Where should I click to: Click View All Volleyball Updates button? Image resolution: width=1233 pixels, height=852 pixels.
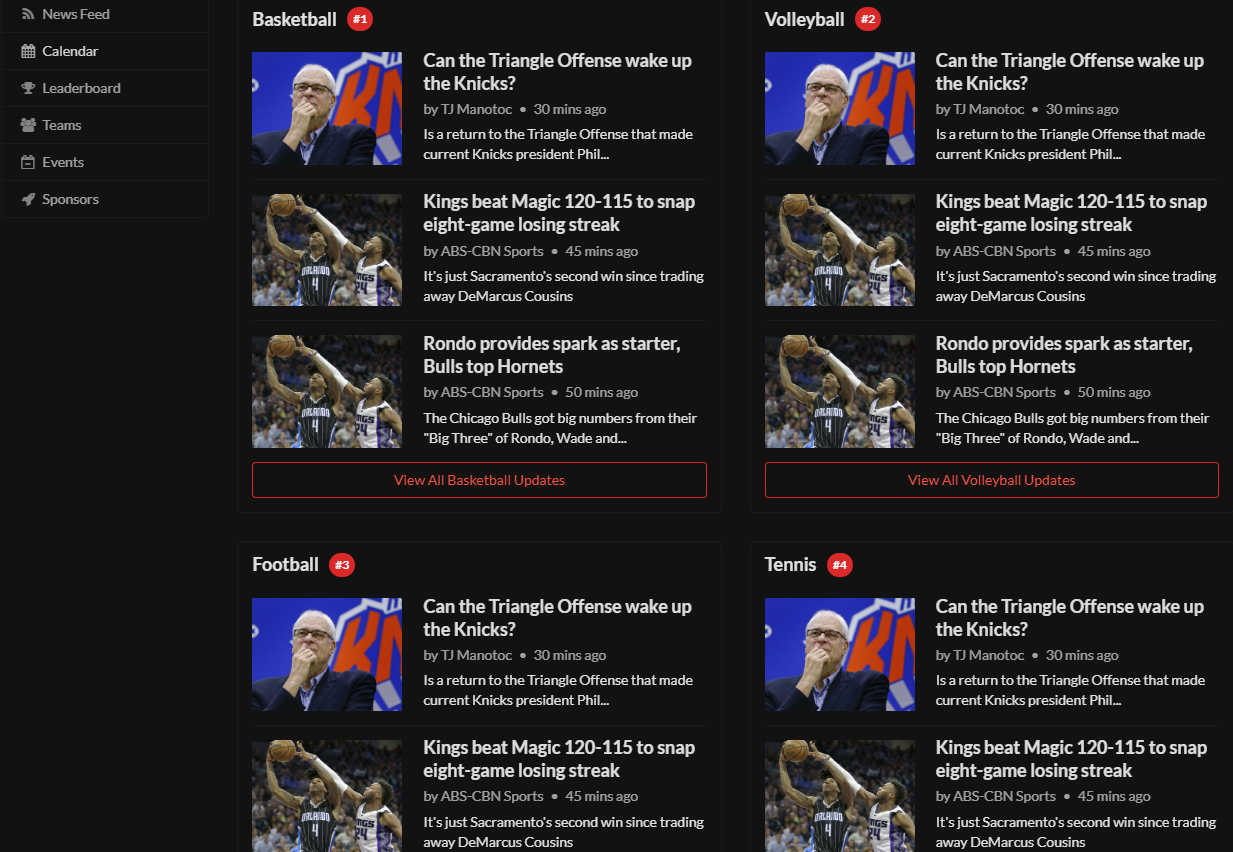[x=991, y=480]
